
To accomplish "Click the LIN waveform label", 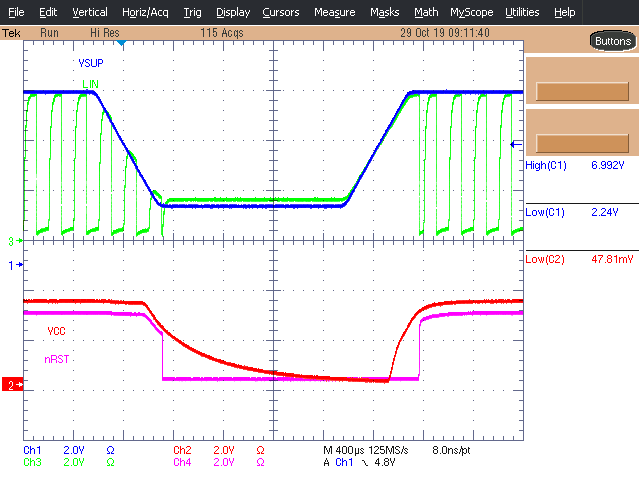I will click(x=90, y=84).
